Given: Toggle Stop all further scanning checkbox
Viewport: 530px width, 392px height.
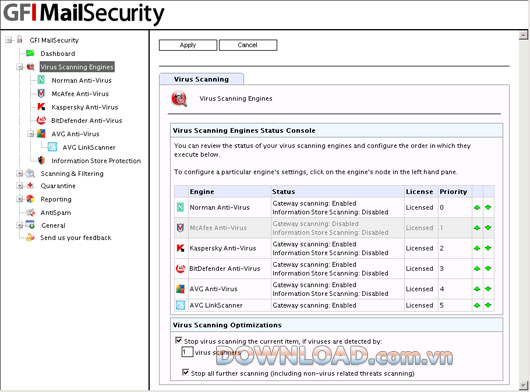Looking at the screenshot, I should coord(185,372).
